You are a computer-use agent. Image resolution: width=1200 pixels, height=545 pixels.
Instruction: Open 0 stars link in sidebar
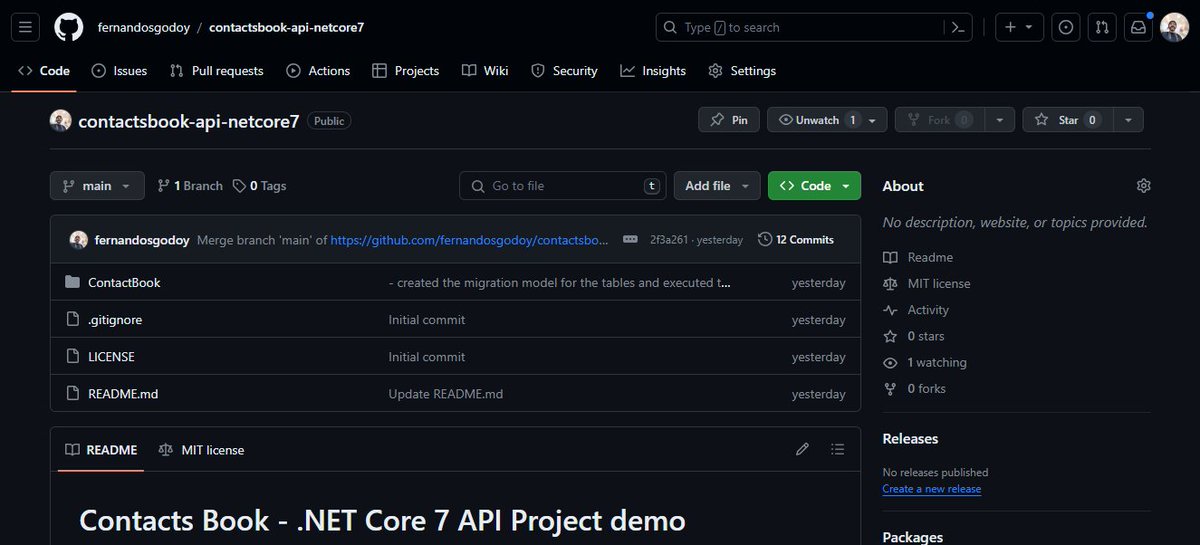[914, 336]
